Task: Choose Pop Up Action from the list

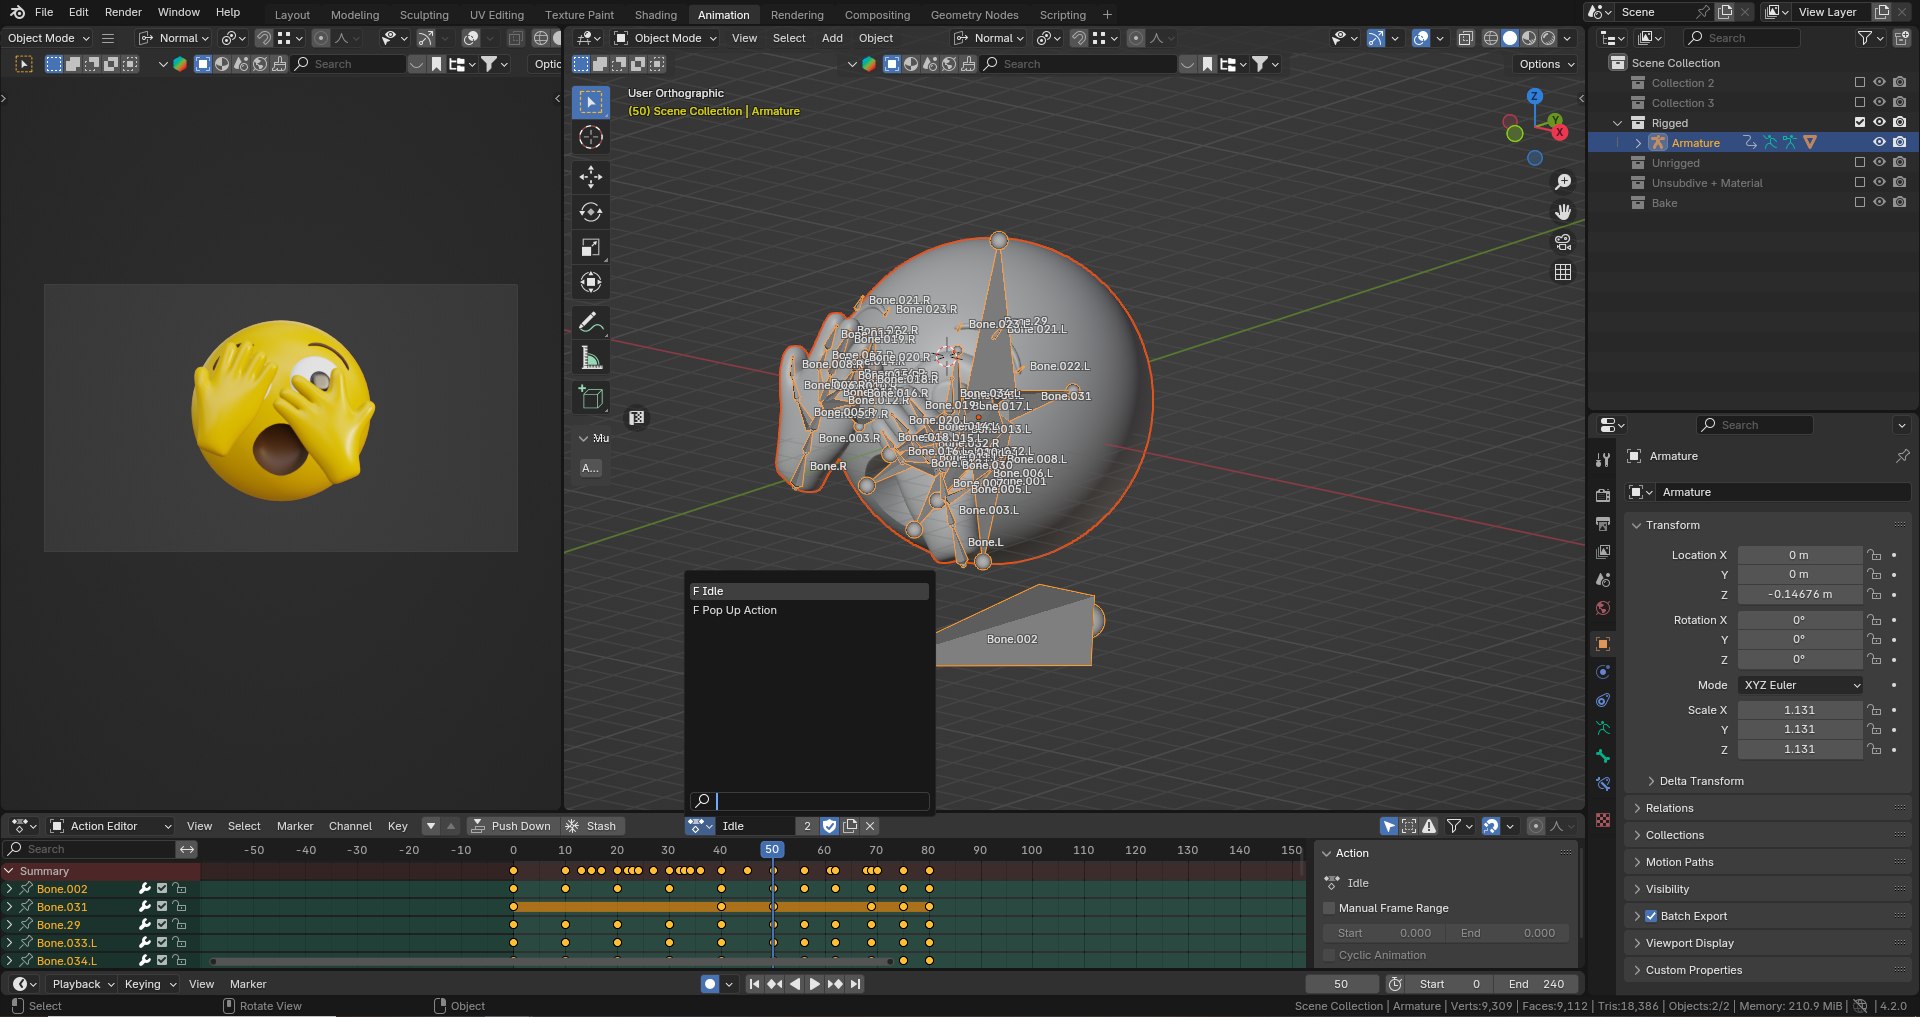Action: [809, 610]
